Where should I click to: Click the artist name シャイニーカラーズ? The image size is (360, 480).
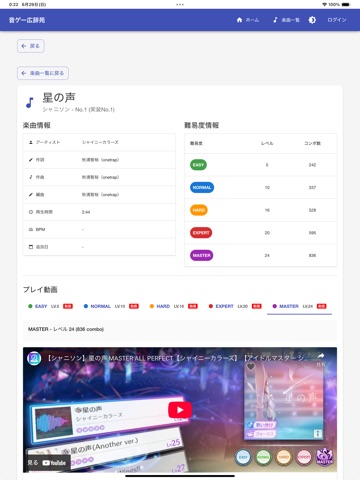100,142
